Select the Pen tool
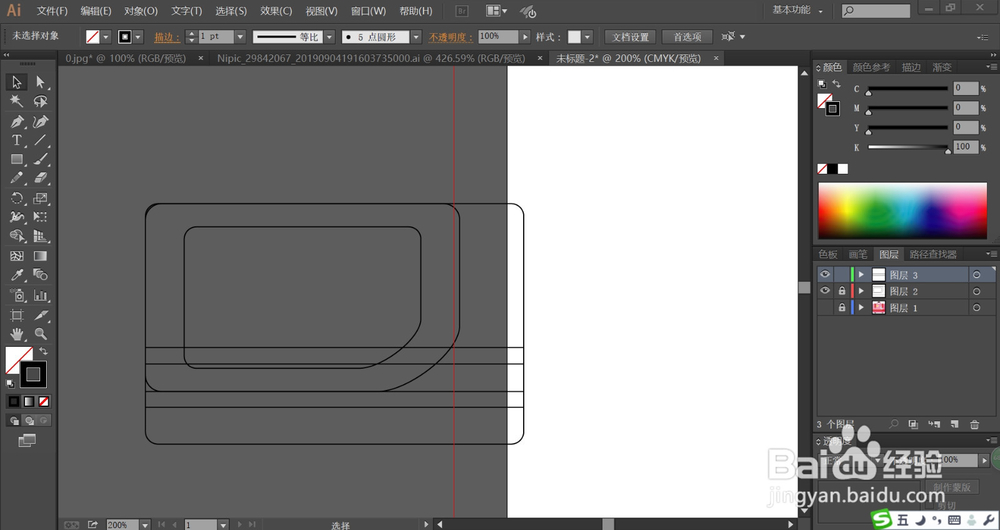1000x530 pixels. pyautogui.click(x=17, y=121)
